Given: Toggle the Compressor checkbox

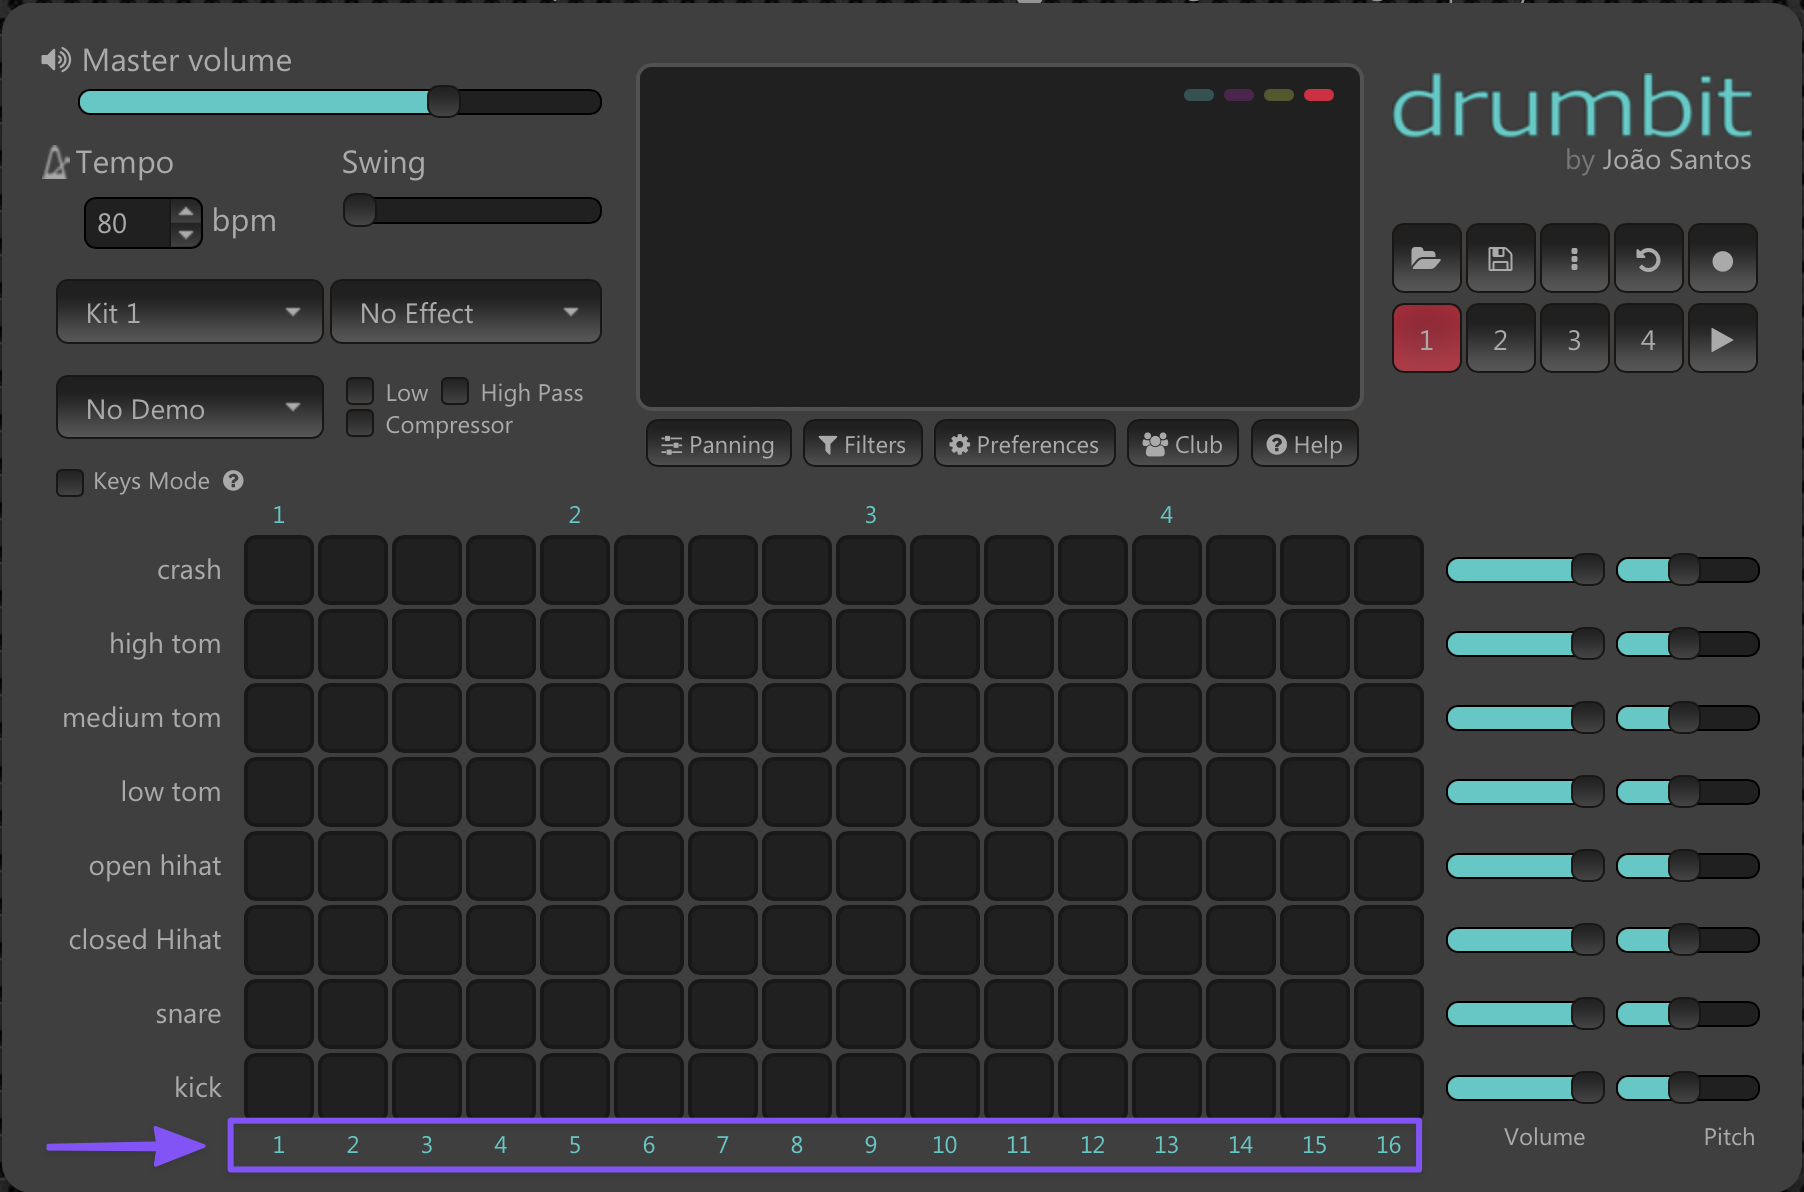Looking at the screenshot, I should [x=360, y=424].
